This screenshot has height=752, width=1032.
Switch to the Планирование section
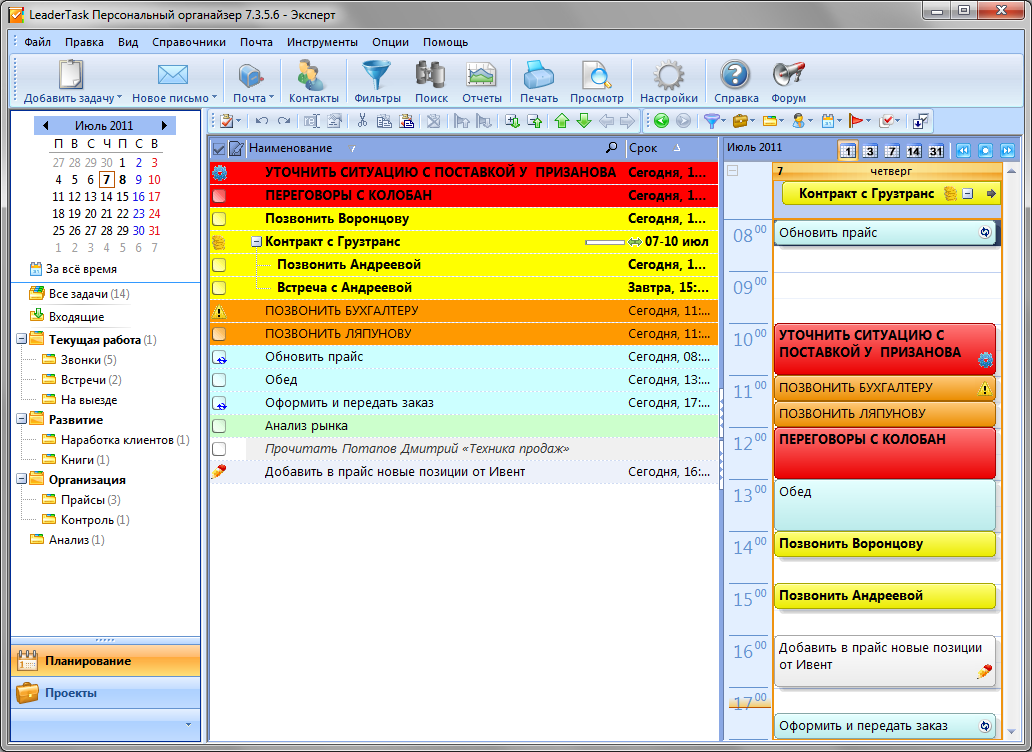coord(105,661)
